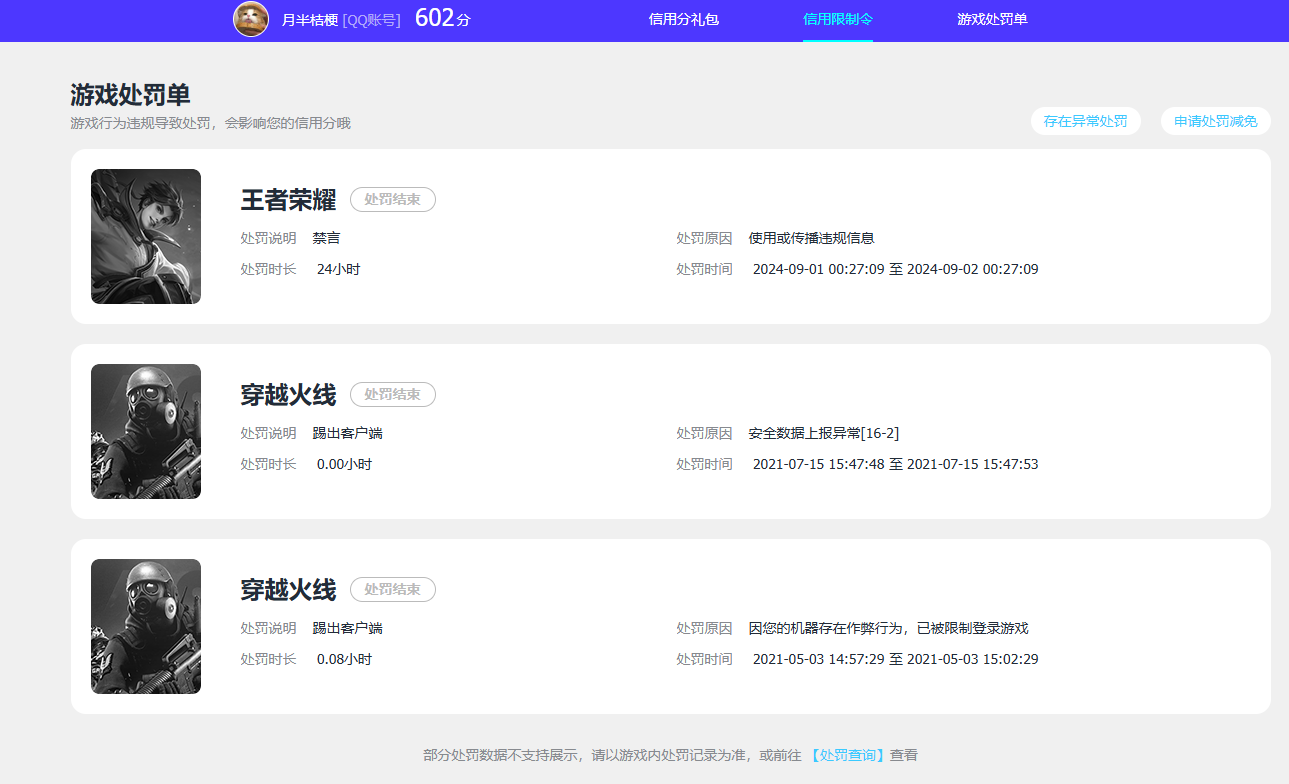Switch to the 信用限制令 tab
1289x784 pixels.
pos(838,19)
